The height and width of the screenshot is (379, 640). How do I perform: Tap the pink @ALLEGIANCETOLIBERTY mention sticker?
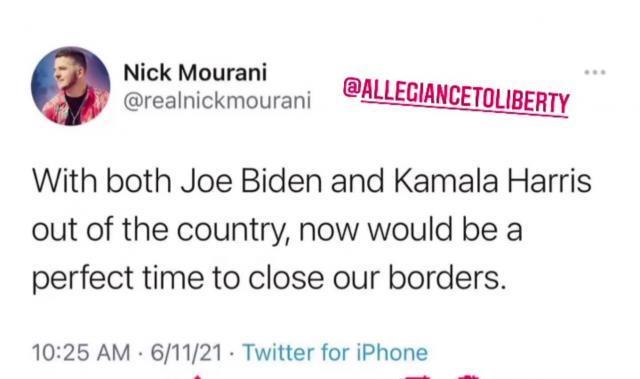[x=456, y=96]
